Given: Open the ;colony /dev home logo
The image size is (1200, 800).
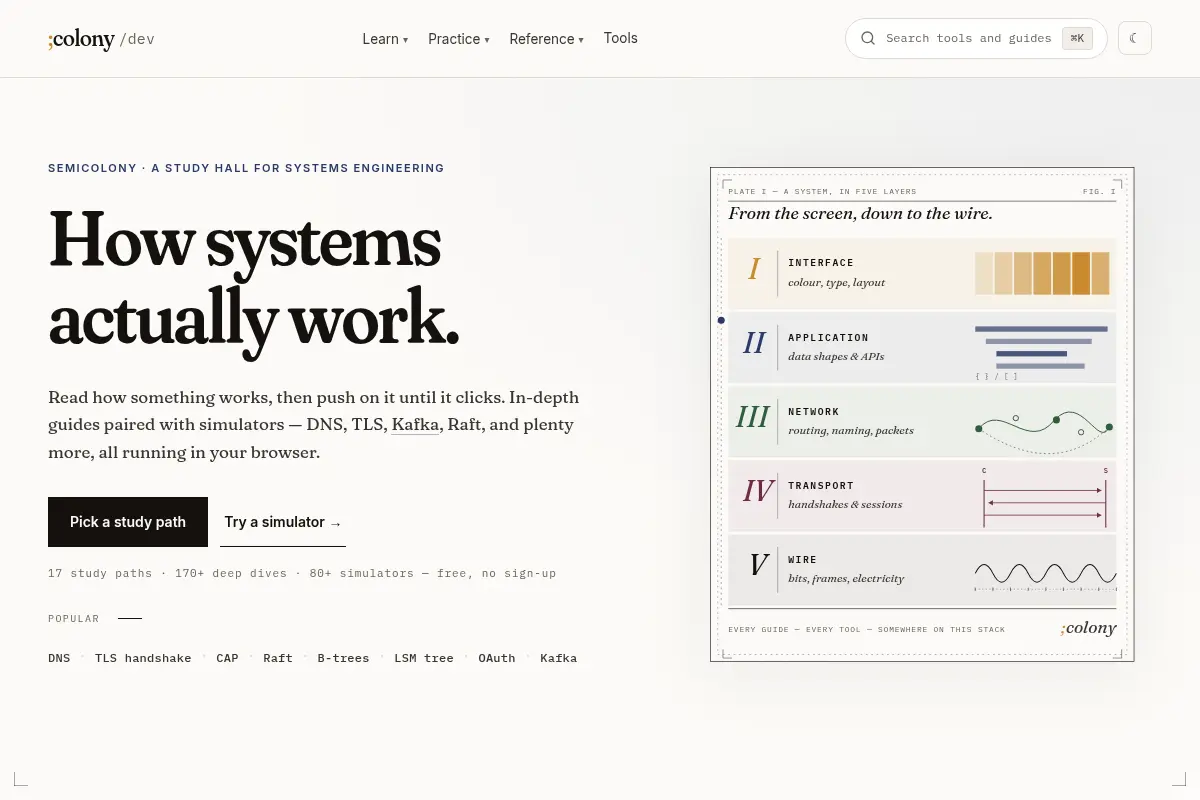Looking at the screenshot, I should coord(101,39).
